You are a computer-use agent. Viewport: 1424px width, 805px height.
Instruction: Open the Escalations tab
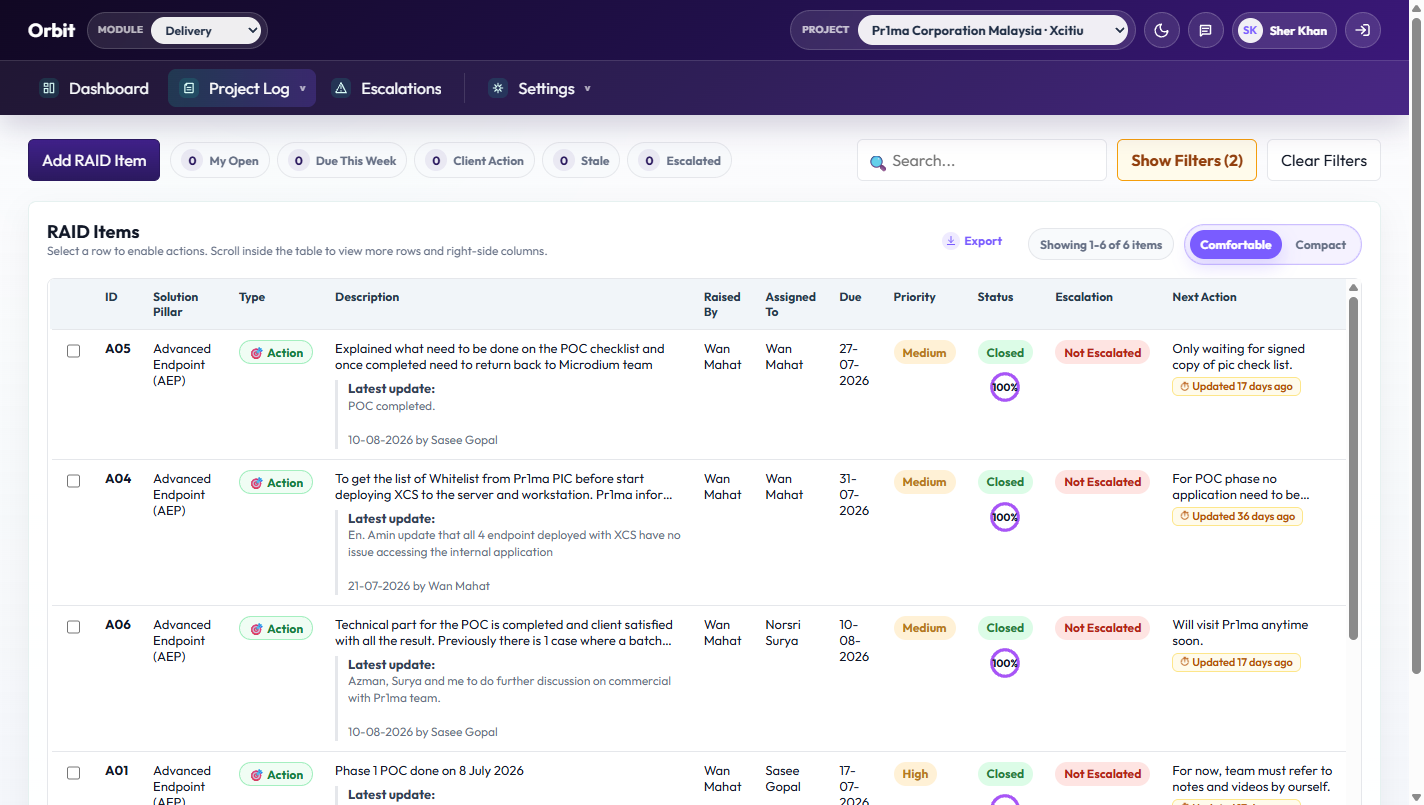(x=386, y=88)
